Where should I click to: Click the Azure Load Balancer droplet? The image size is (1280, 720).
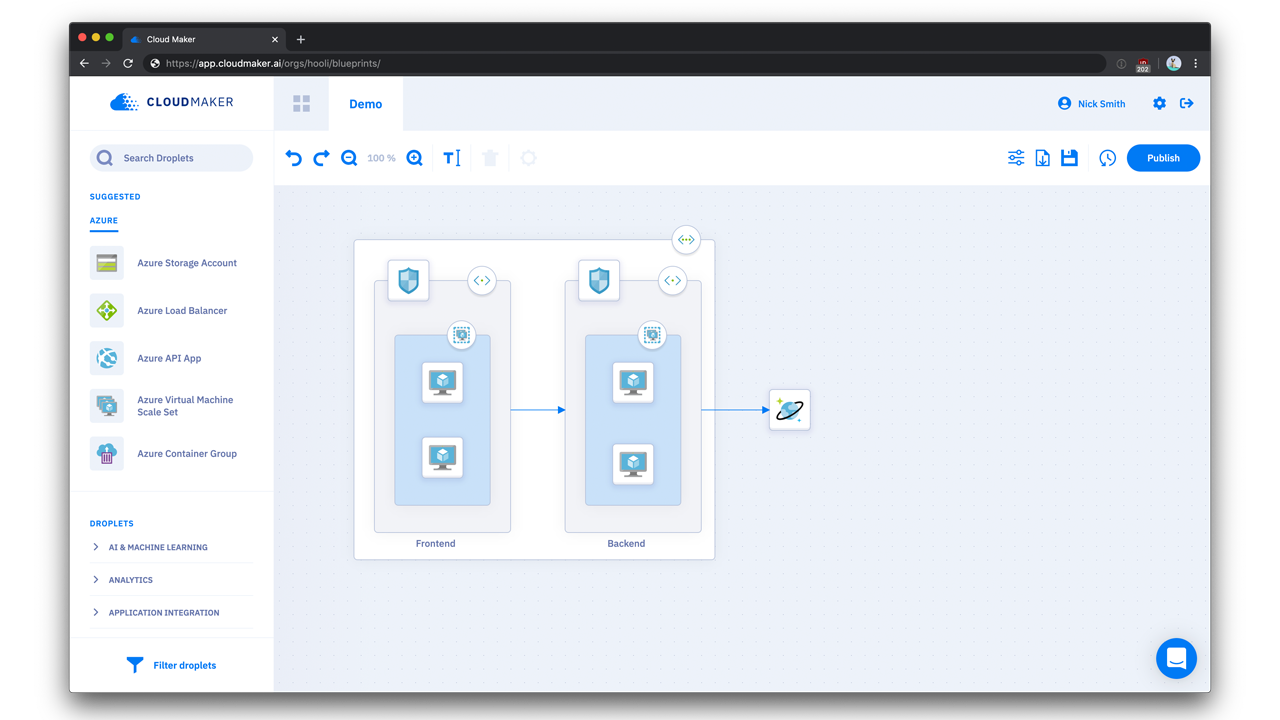171,311
